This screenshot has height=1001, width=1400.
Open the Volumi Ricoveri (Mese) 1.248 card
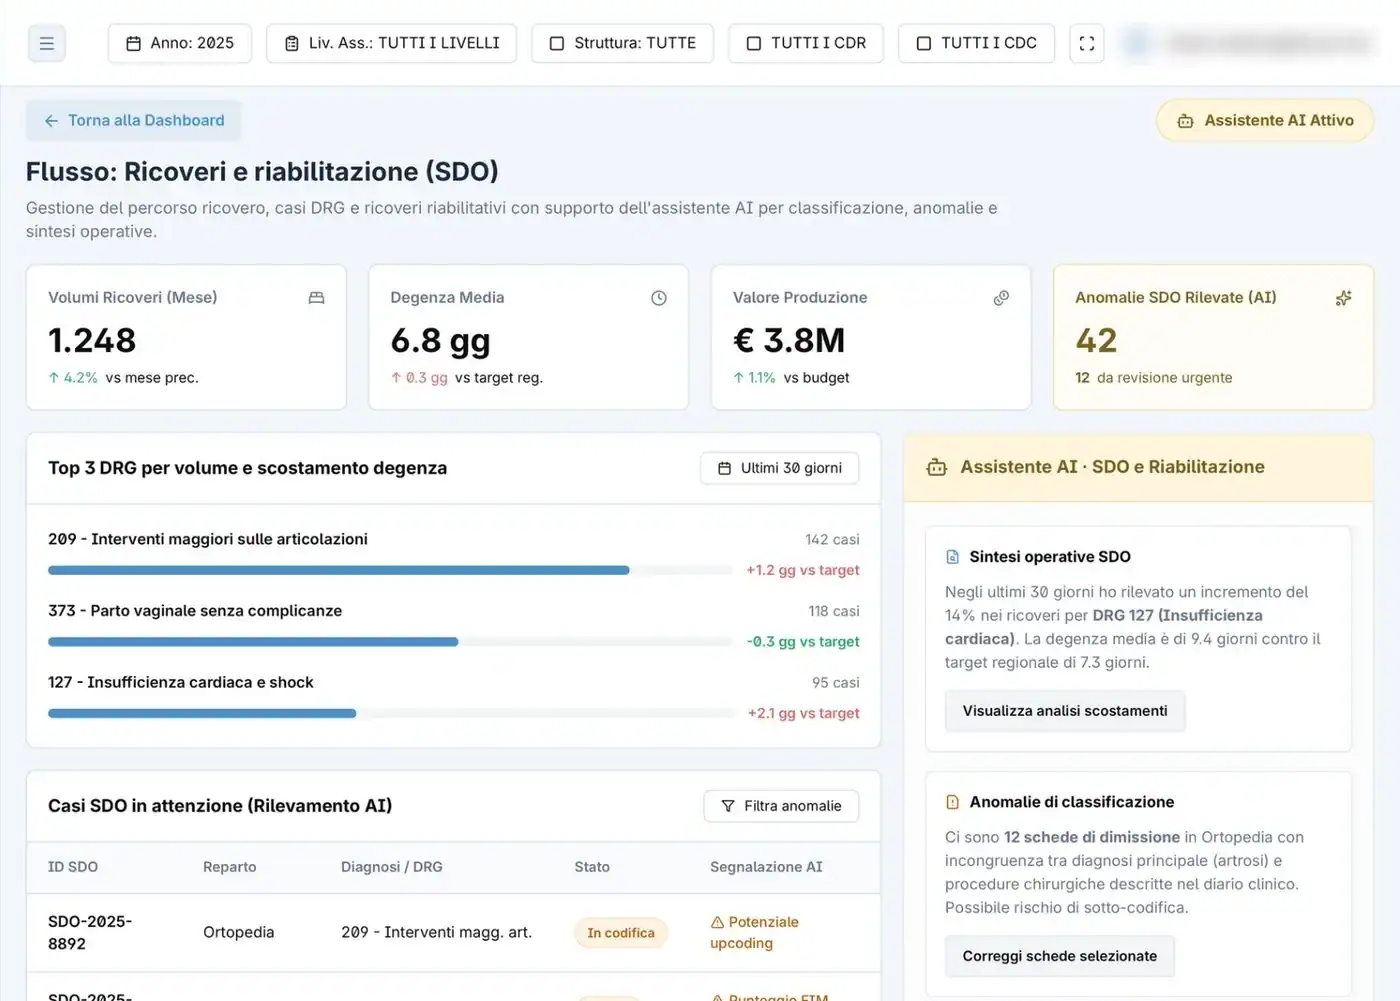tap(186, 337)
